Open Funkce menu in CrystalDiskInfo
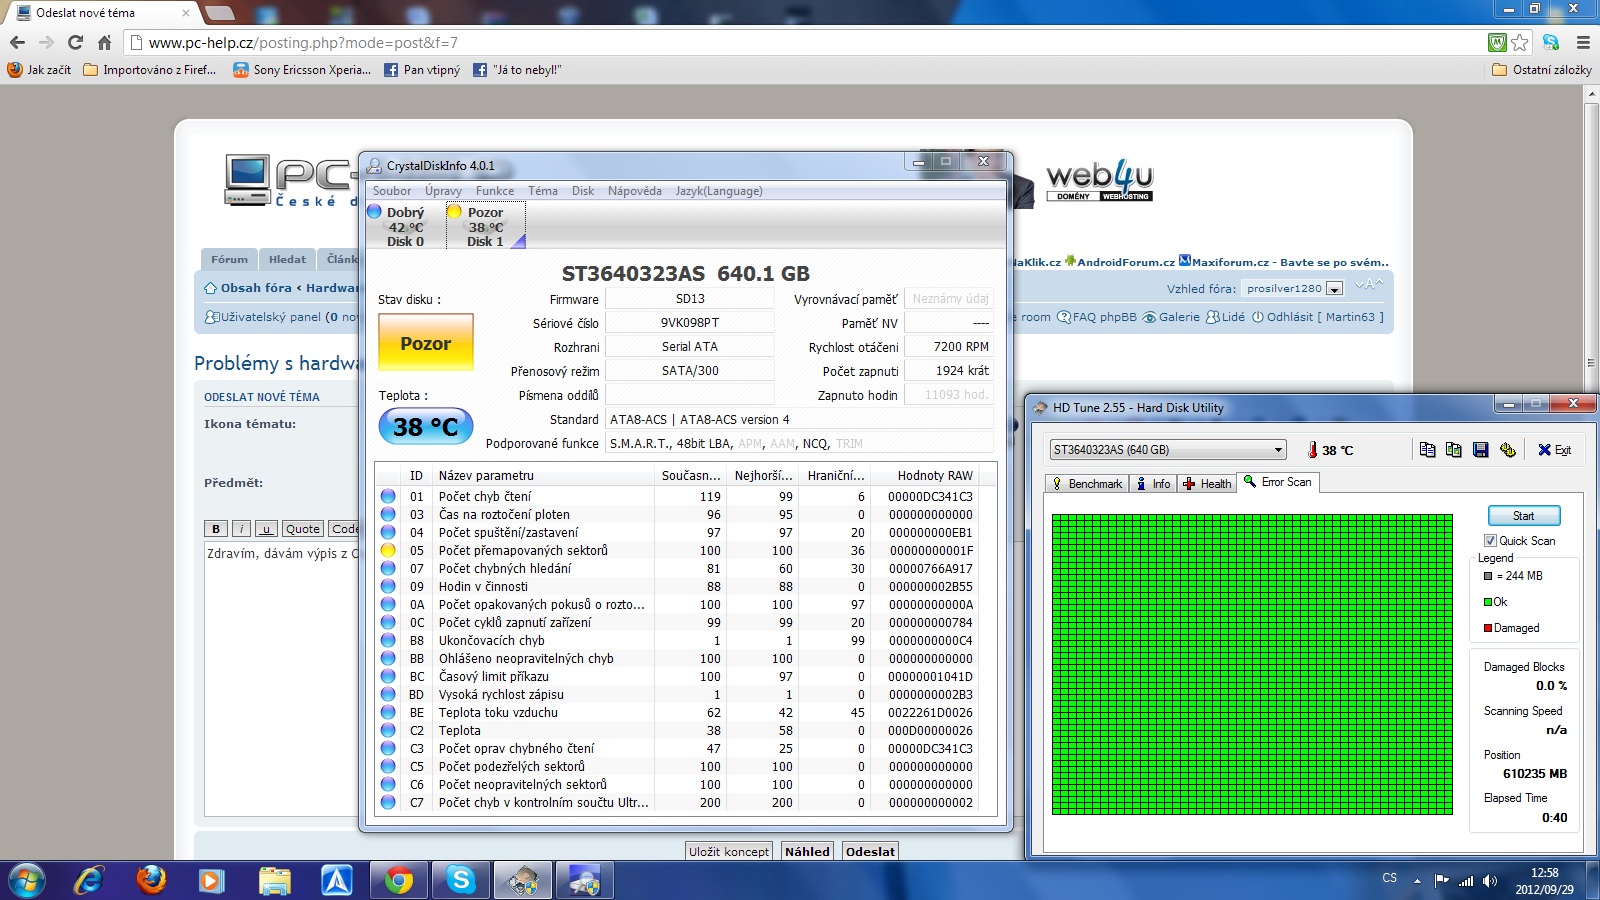Viewport: 1600px width, 900px height. (495, 191)
